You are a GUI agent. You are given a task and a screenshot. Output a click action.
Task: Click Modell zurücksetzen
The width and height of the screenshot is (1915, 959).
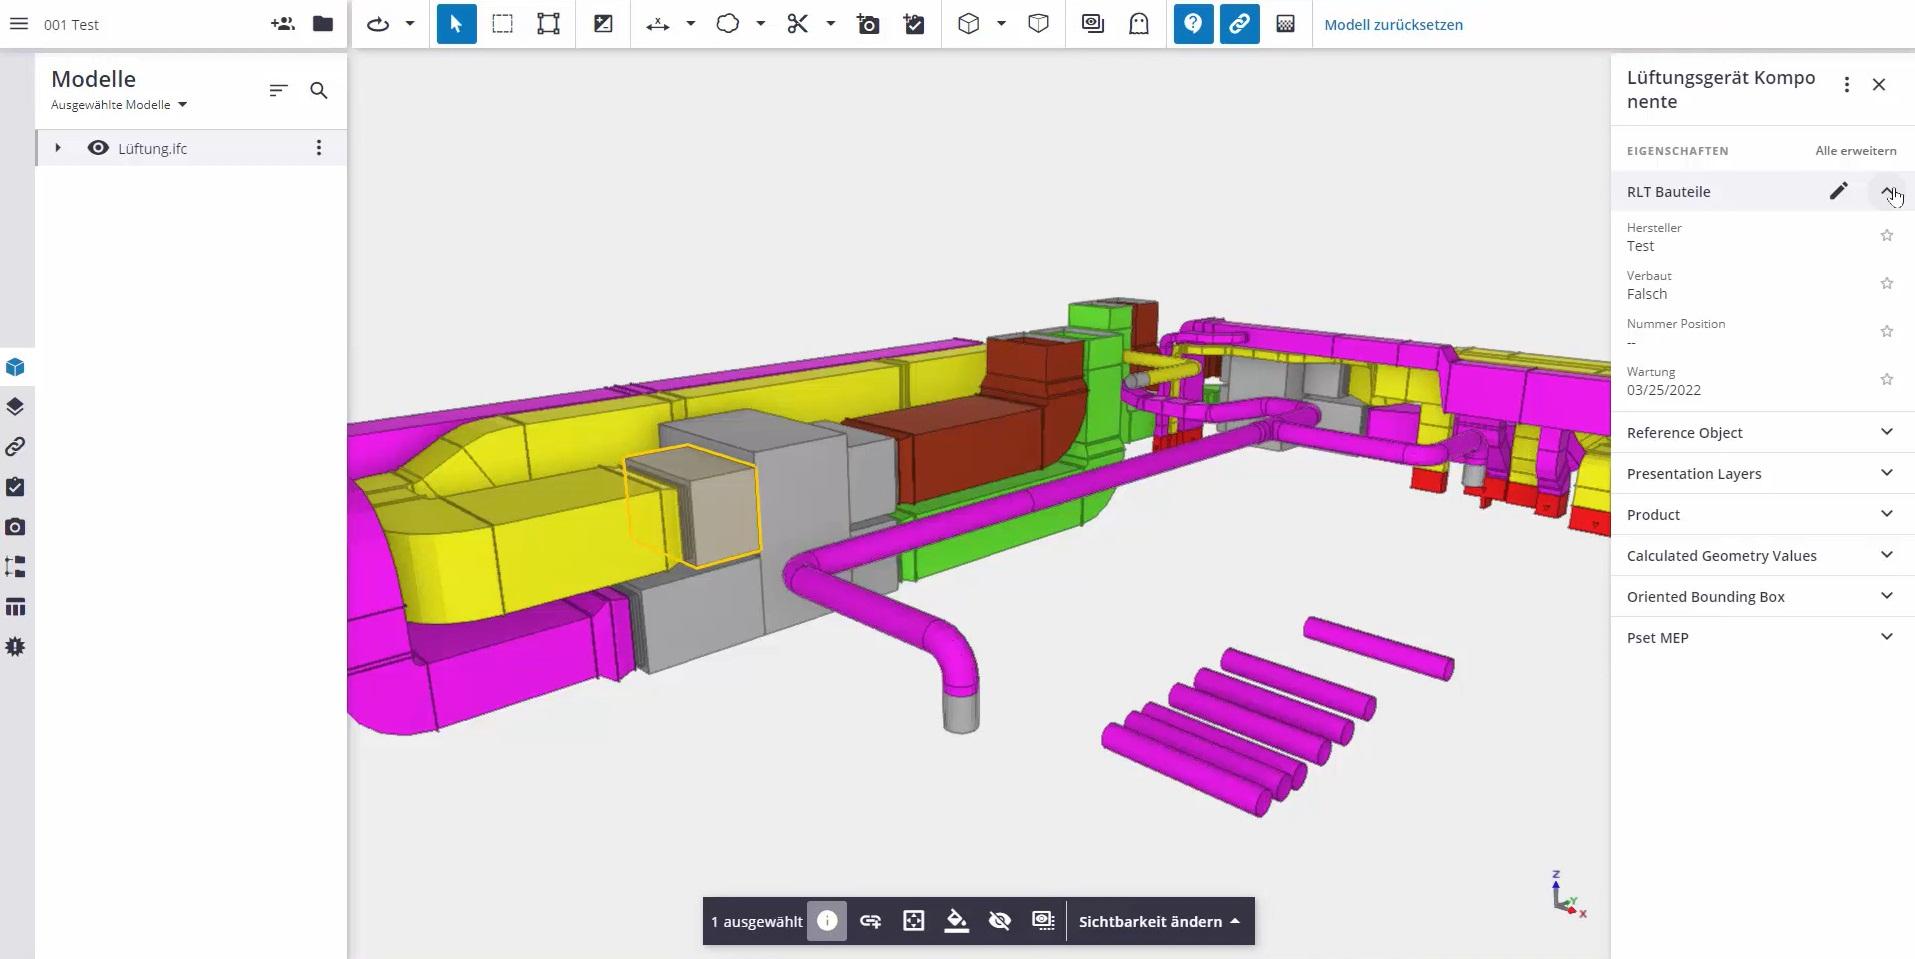point(1393,24)
